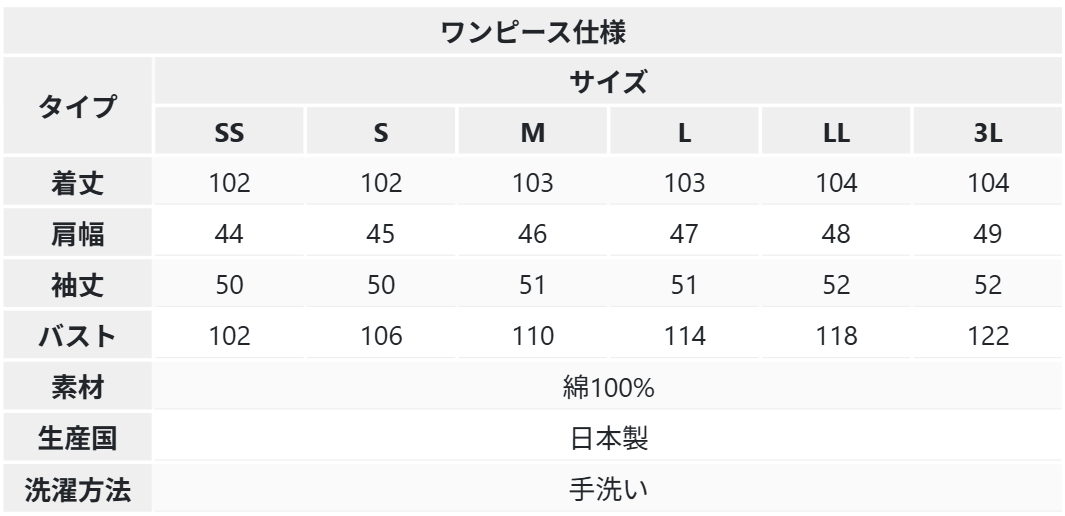Click the M size column header
Image resolution: width=1065 pixels, height=516 pixels.
coord(532,131)
